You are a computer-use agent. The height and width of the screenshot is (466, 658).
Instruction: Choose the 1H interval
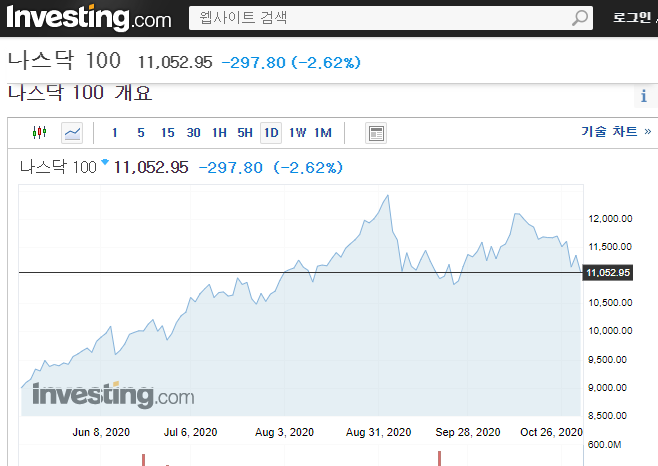click(219, 133)
